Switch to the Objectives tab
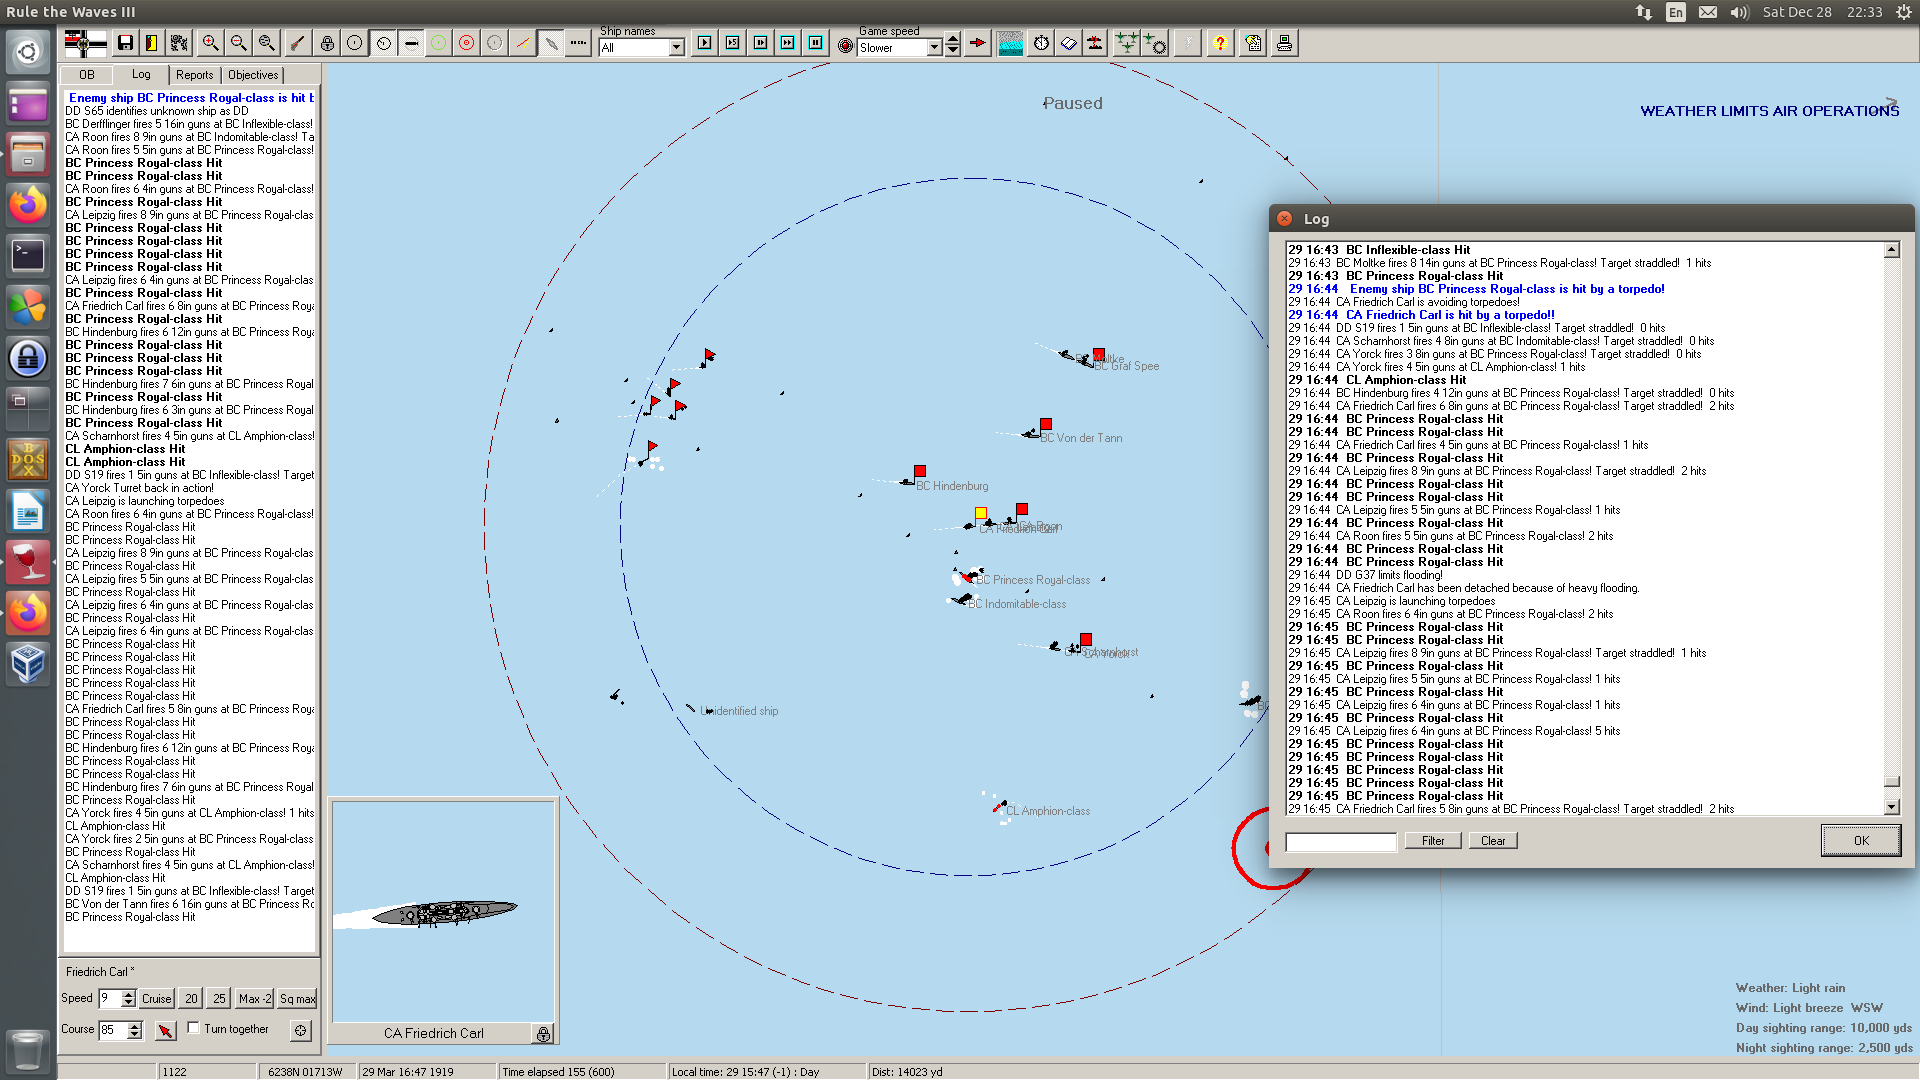 pyautogui.click(x=253, y=75)
